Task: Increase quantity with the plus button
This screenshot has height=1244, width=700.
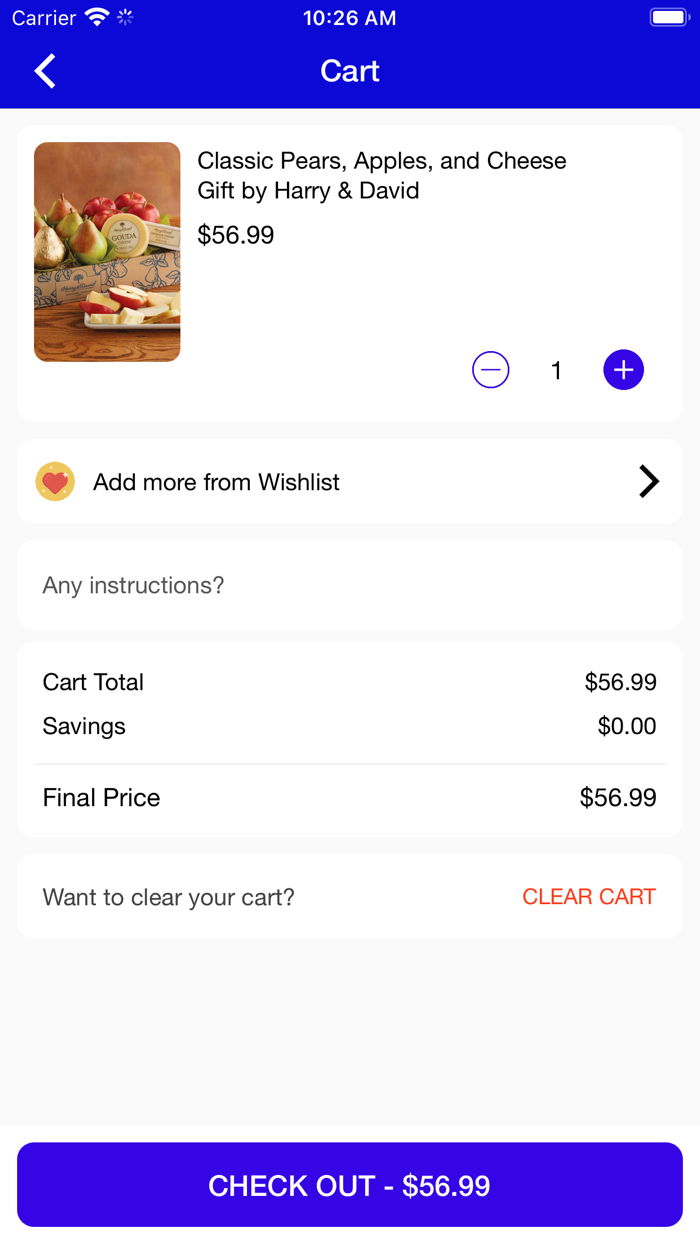Action: pyautogui.click(x=623, y=370)
